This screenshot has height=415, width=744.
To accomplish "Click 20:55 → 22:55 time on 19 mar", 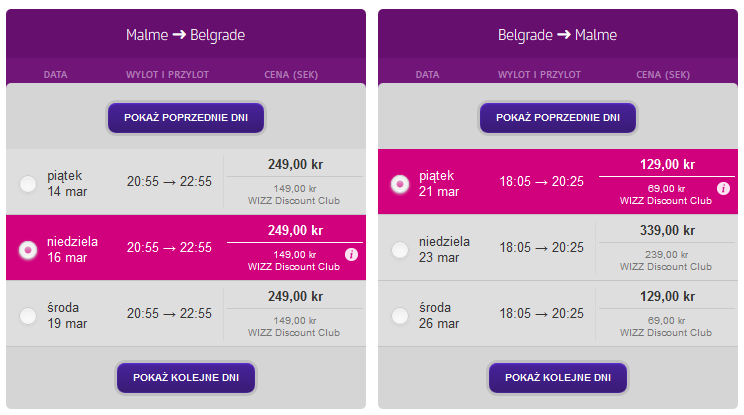I will [169, 314].
